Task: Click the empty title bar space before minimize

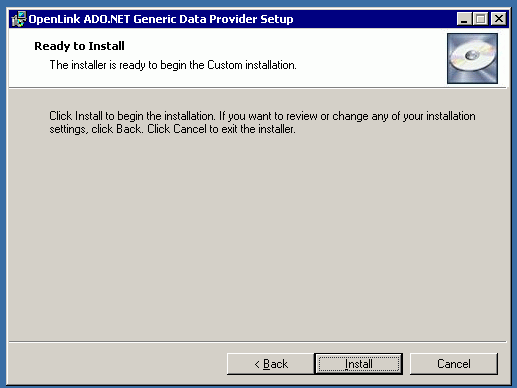Action: pyautogui.click(x=373, y=19)
